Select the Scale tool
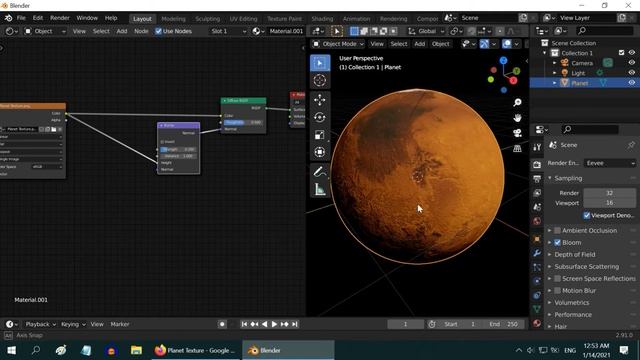The height and width of the screenshot is (360, 640). [320, 135]
